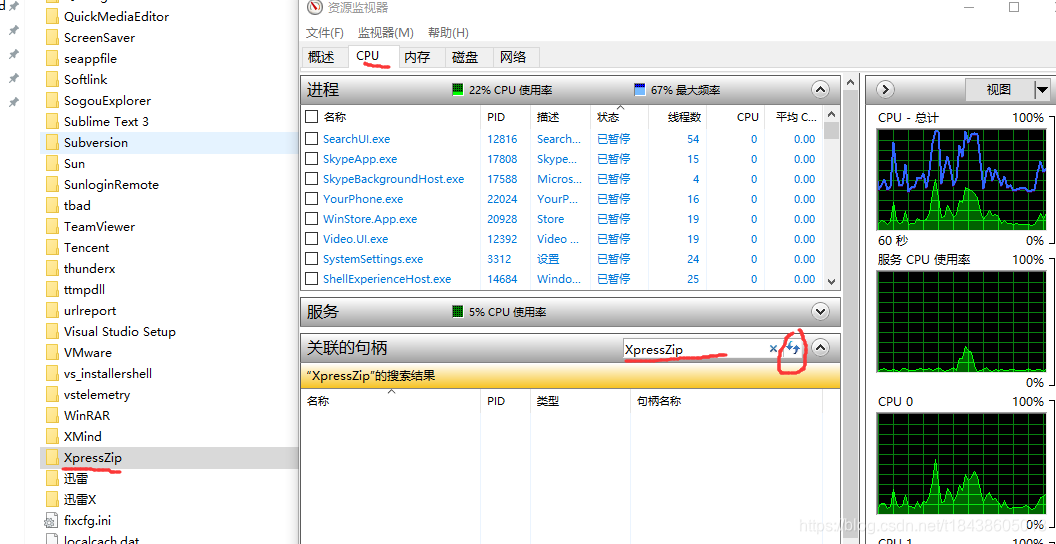Click the ShellExperienceHost.exe process name
This screenshot has height=544, width=1056.
[x=387, y=279]
